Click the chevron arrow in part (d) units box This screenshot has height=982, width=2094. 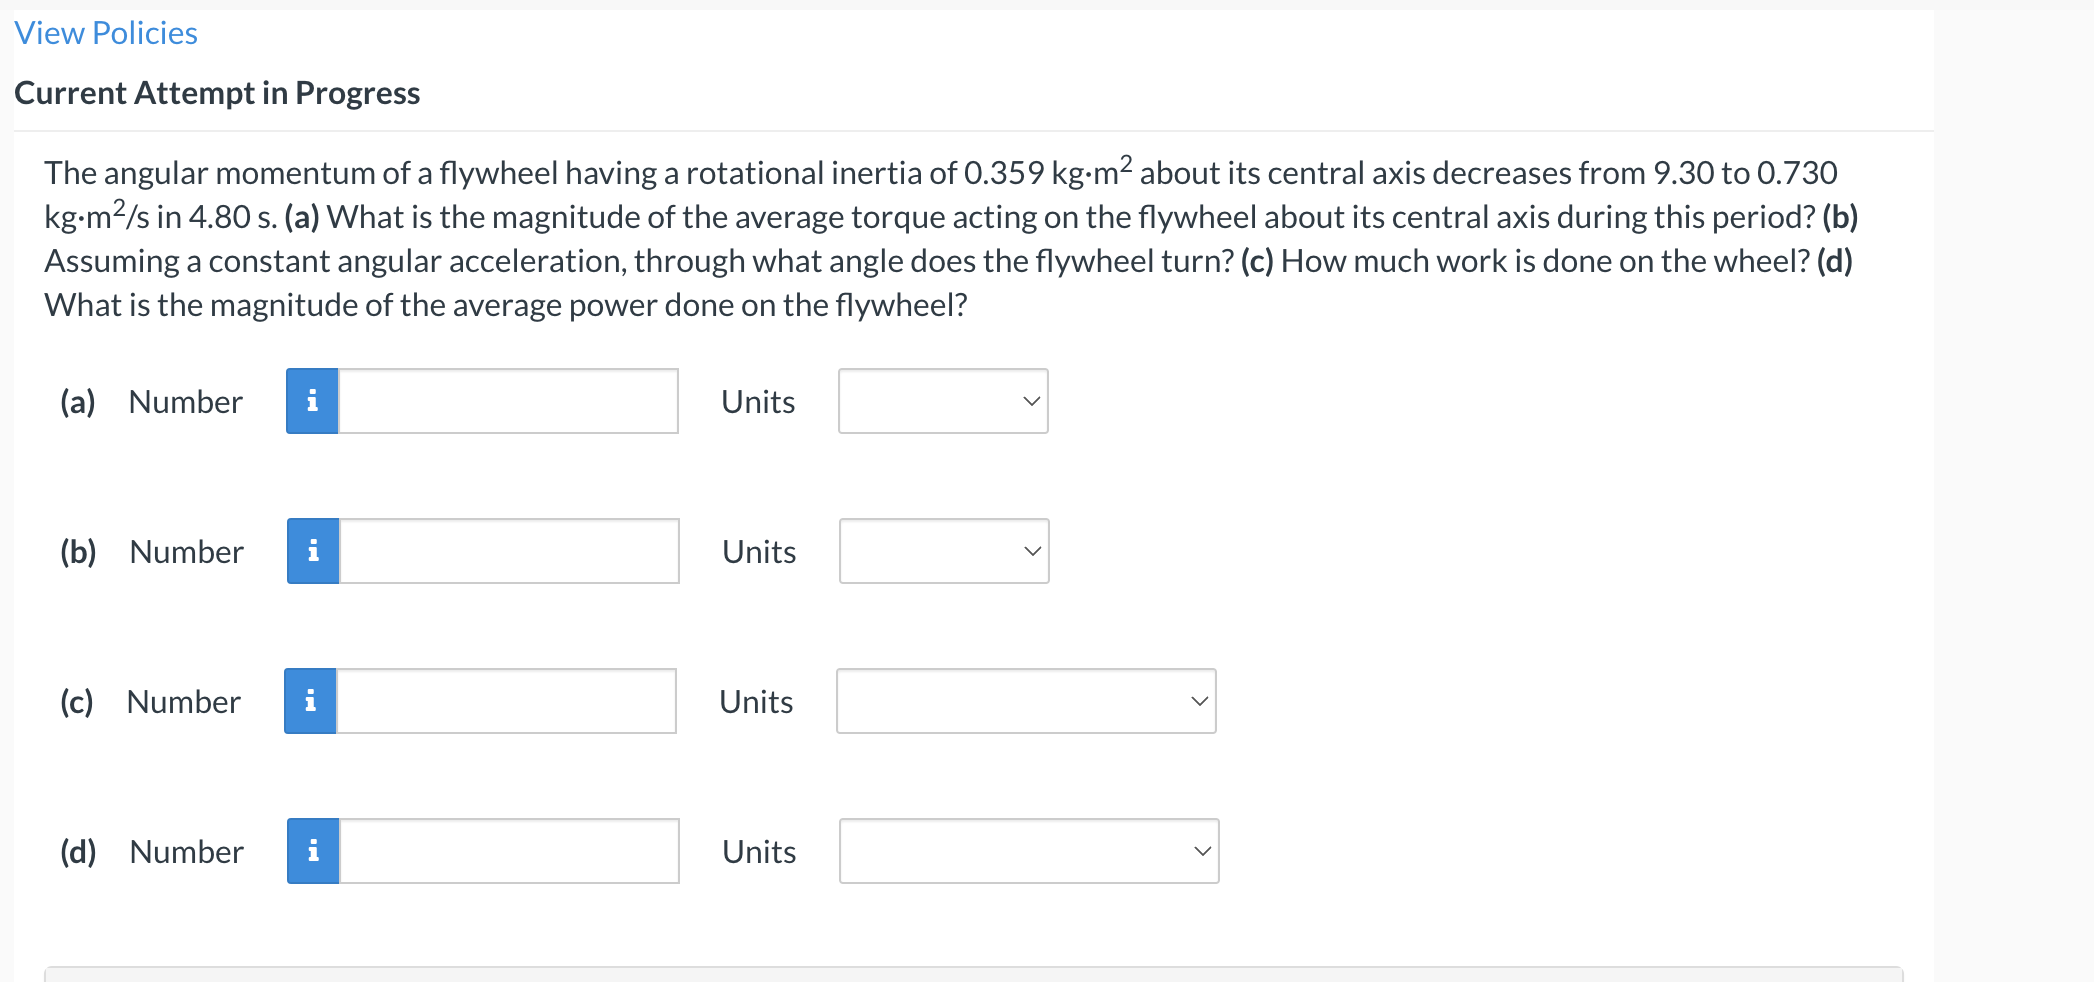(x=1203, y=852)
